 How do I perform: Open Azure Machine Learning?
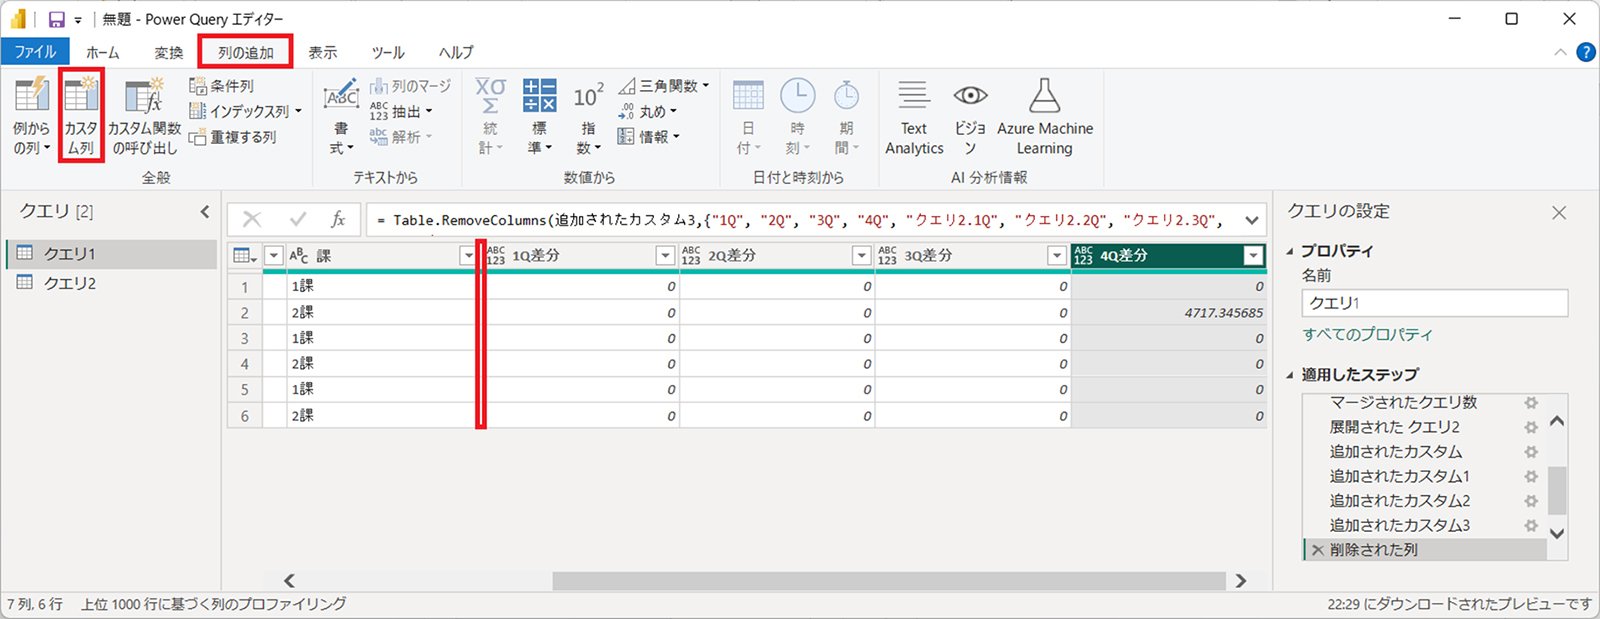coord(1045,116)
